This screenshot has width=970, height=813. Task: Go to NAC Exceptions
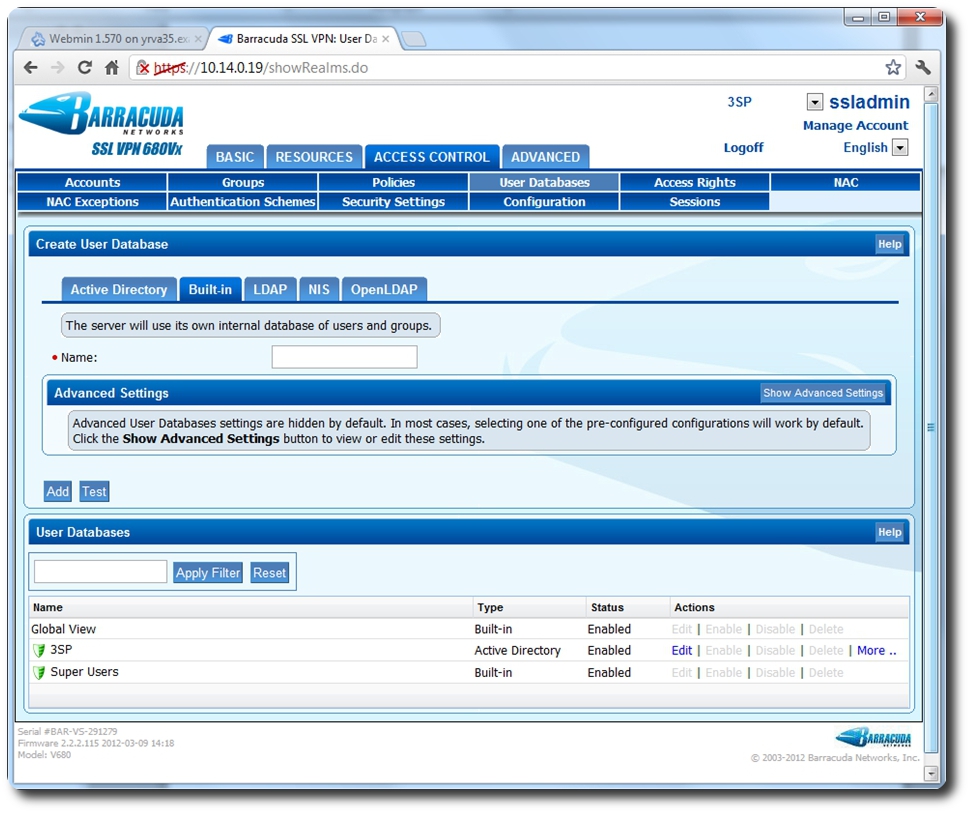92,202
